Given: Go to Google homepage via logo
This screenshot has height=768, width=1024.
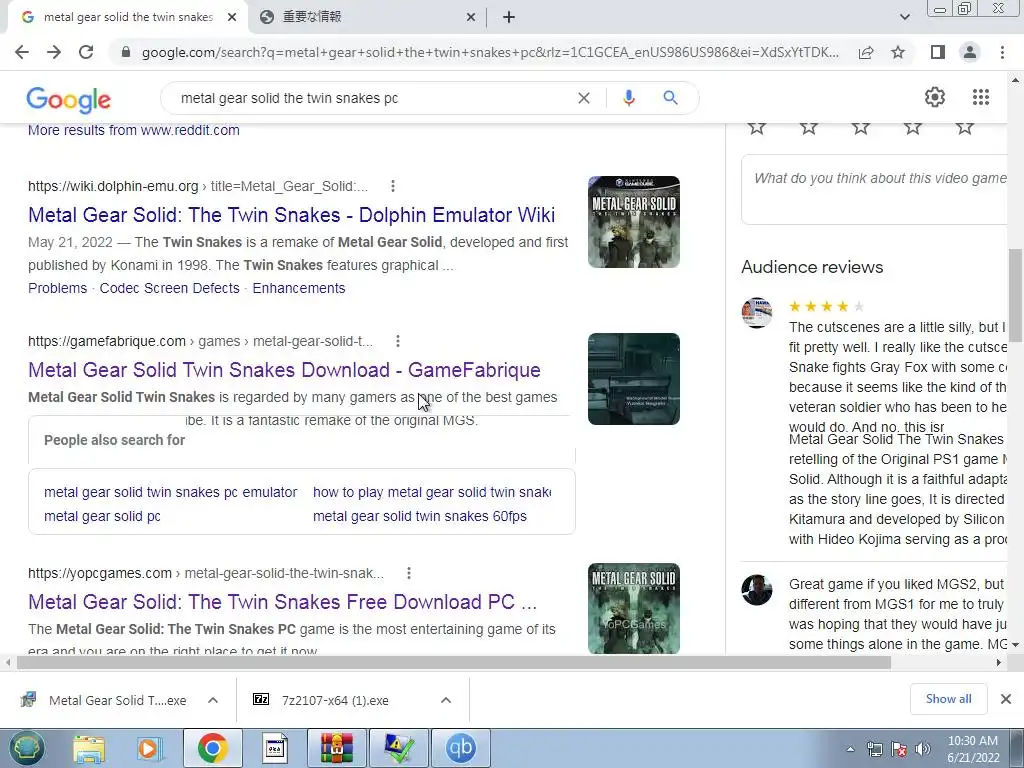Looking at the screenshot, I should (x=69, y=99).
